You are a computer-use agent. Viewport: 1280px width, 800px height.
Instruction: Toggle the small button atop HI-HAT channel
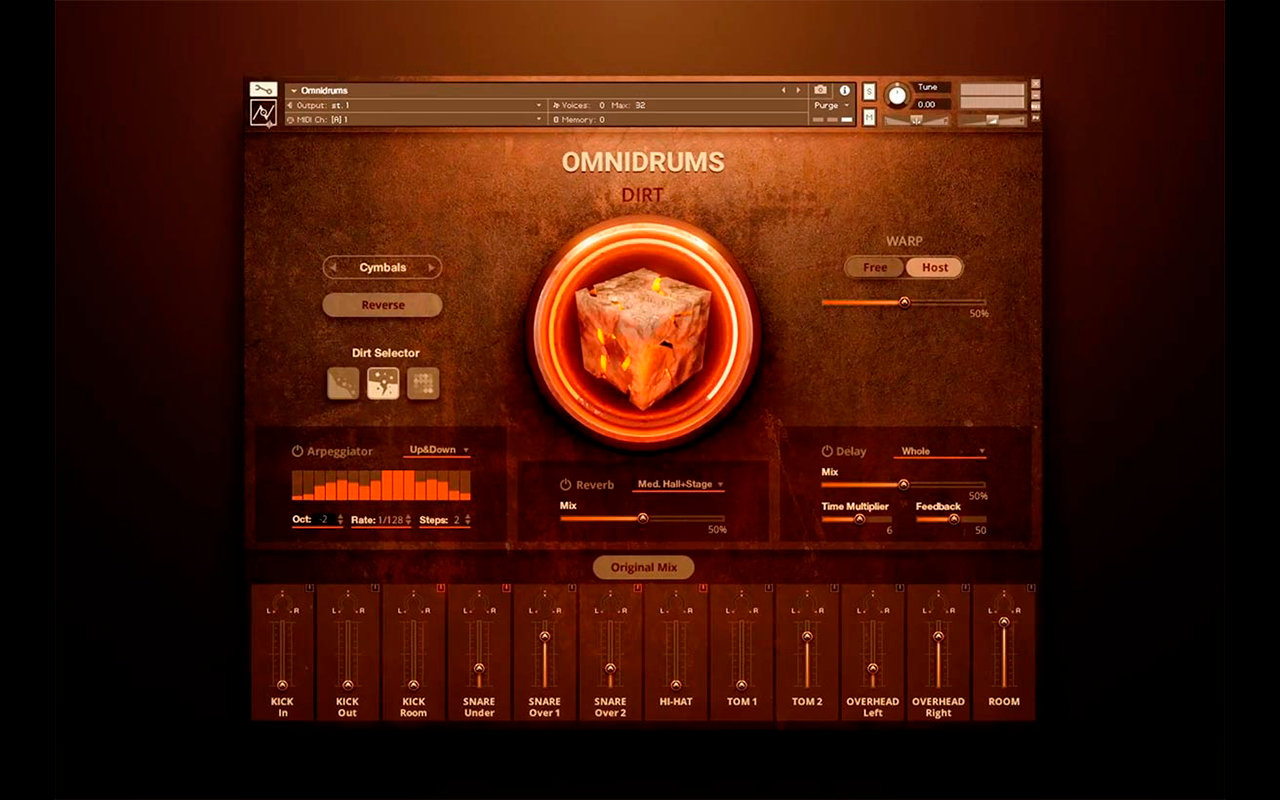pos(703,588)
